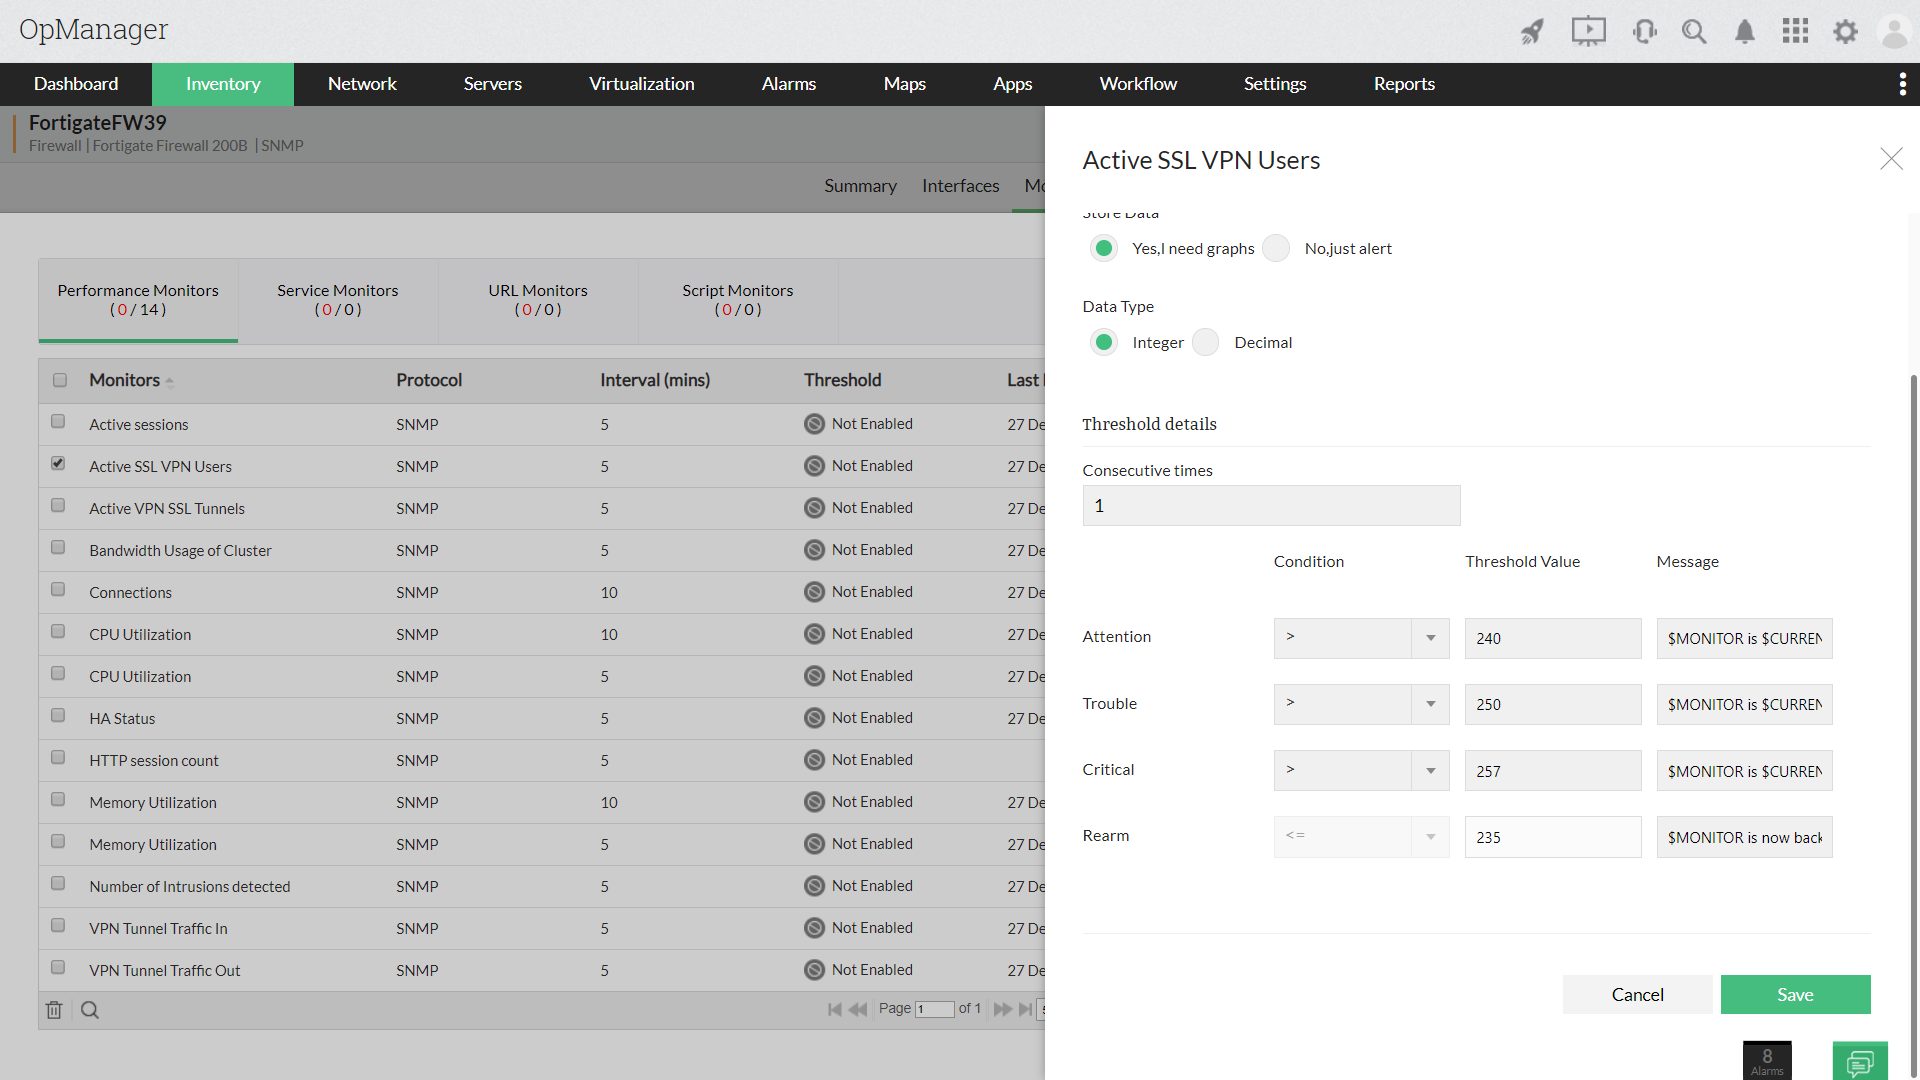The width and height of the screenshot is (1920, 1080).
Task: Select the 'No, just alert' radio option
Action: pyautogui.click(x=1276, y=248)
